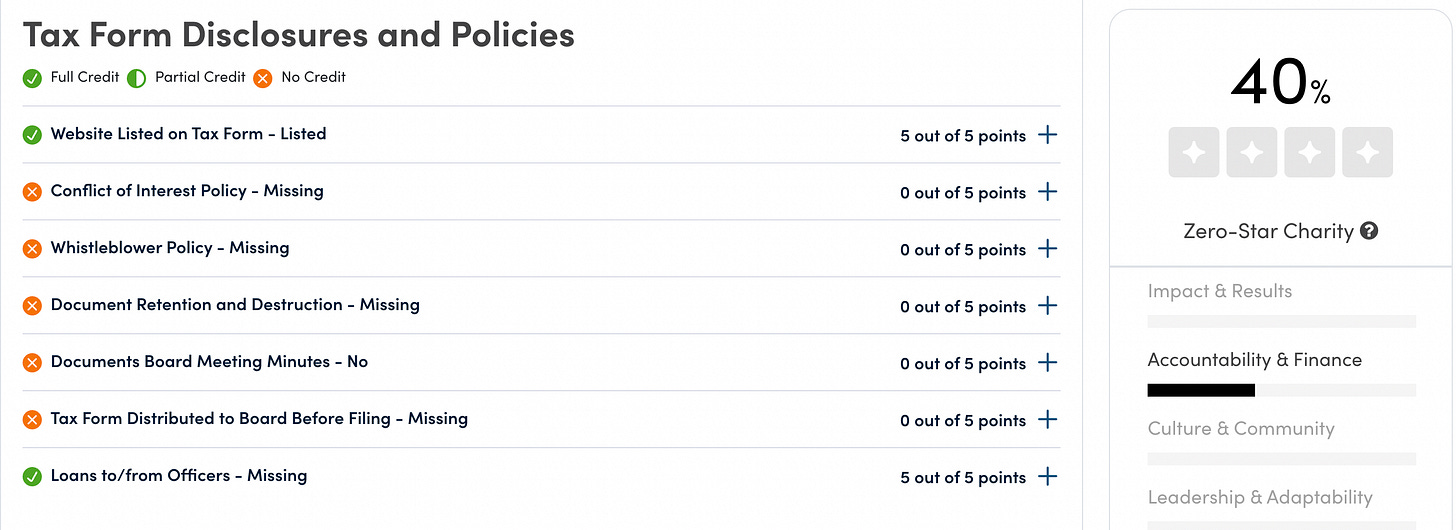Click the Partial Credit half-circle legend icon
1456x530 pixels.
pos(137,78)
